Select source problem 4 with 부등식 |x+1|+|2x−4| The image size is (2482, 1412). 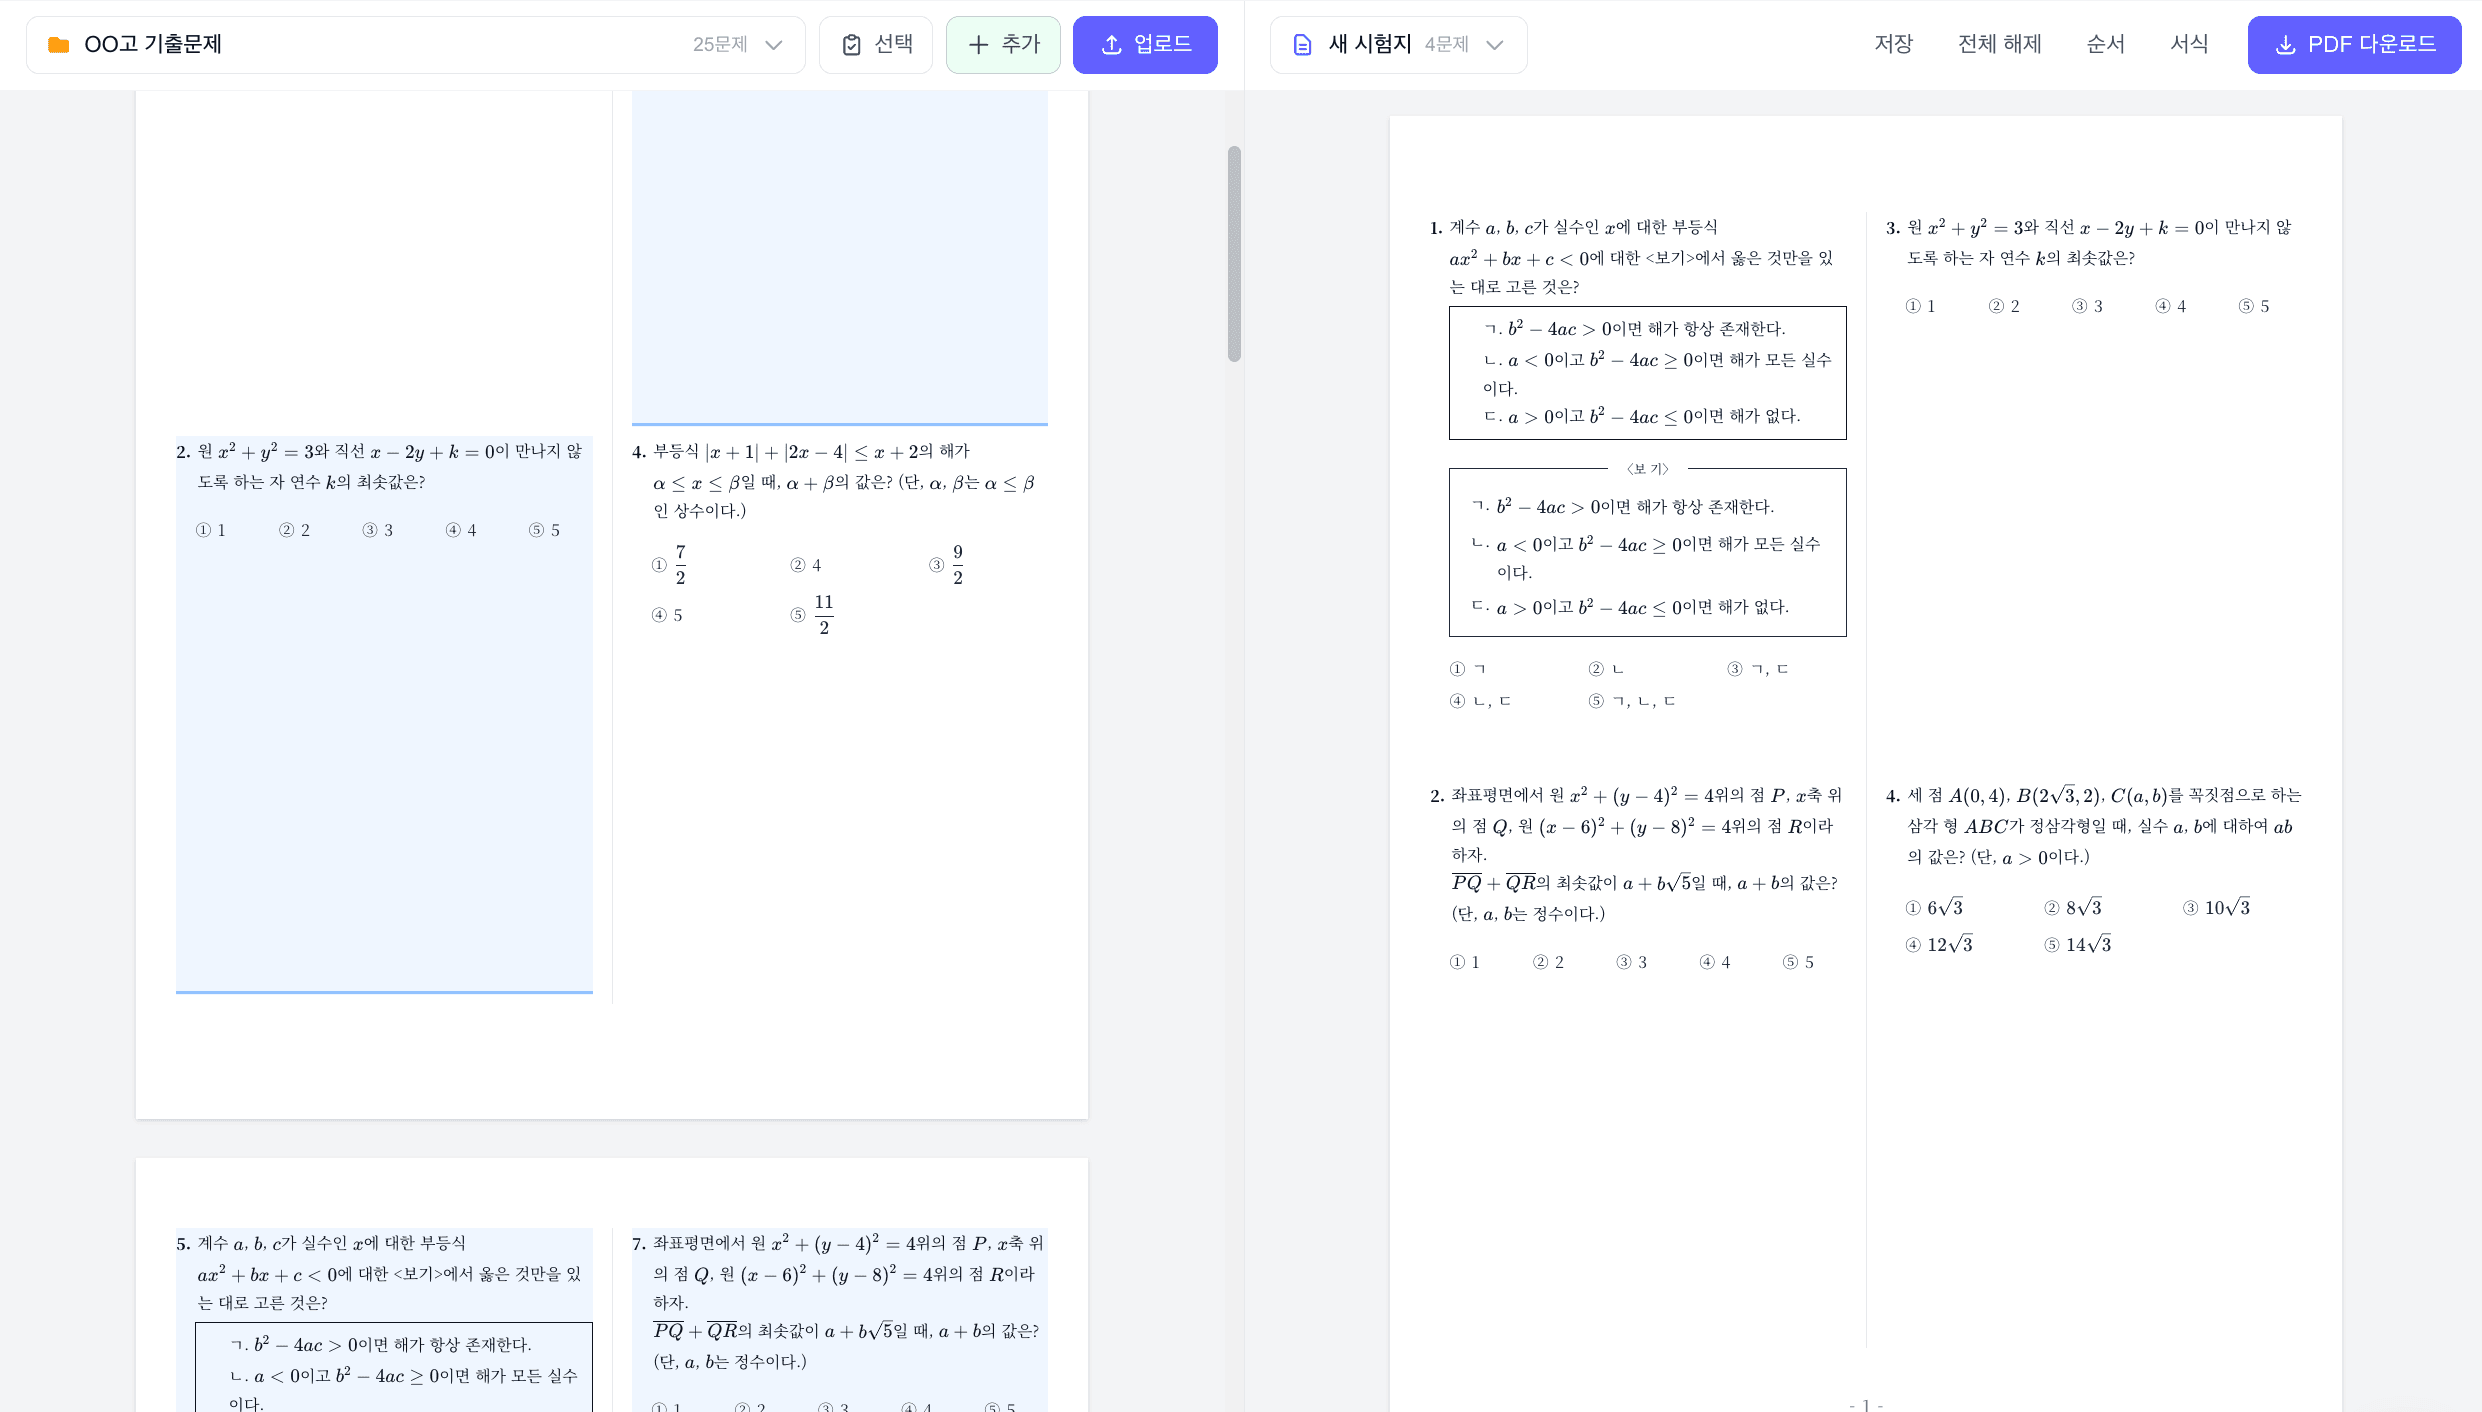tap(840, 540)
